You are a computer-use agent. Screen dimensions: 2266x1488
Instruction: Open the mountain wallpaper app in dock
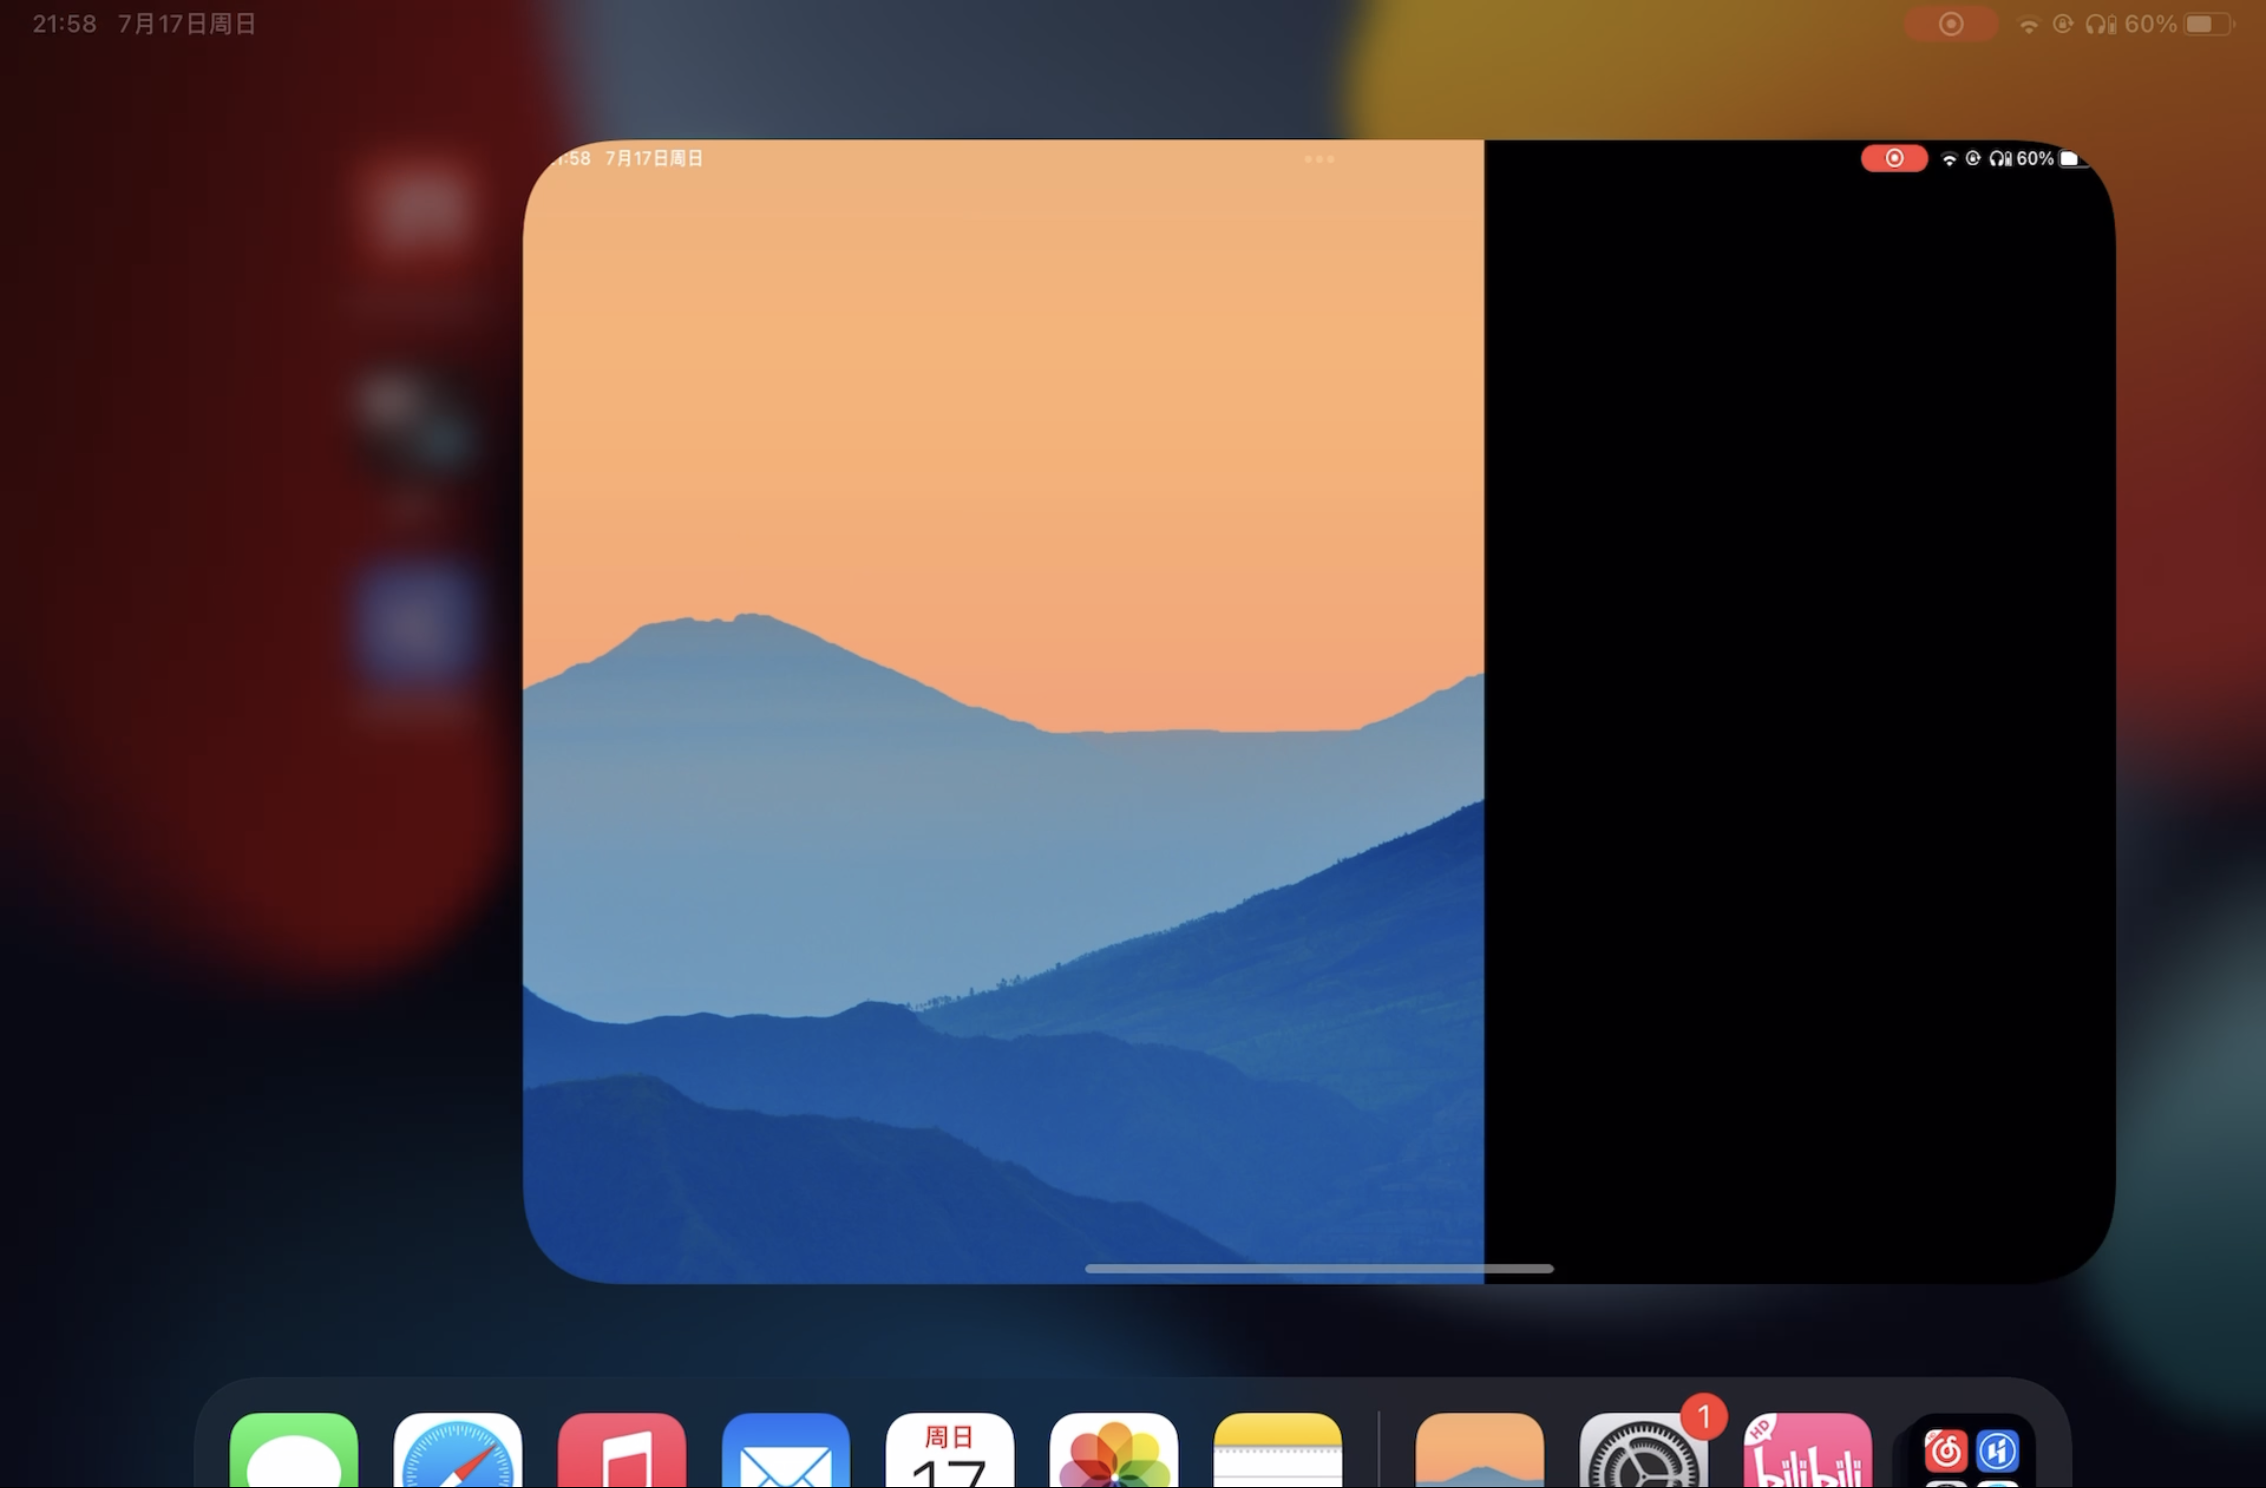point(1479,1452)
